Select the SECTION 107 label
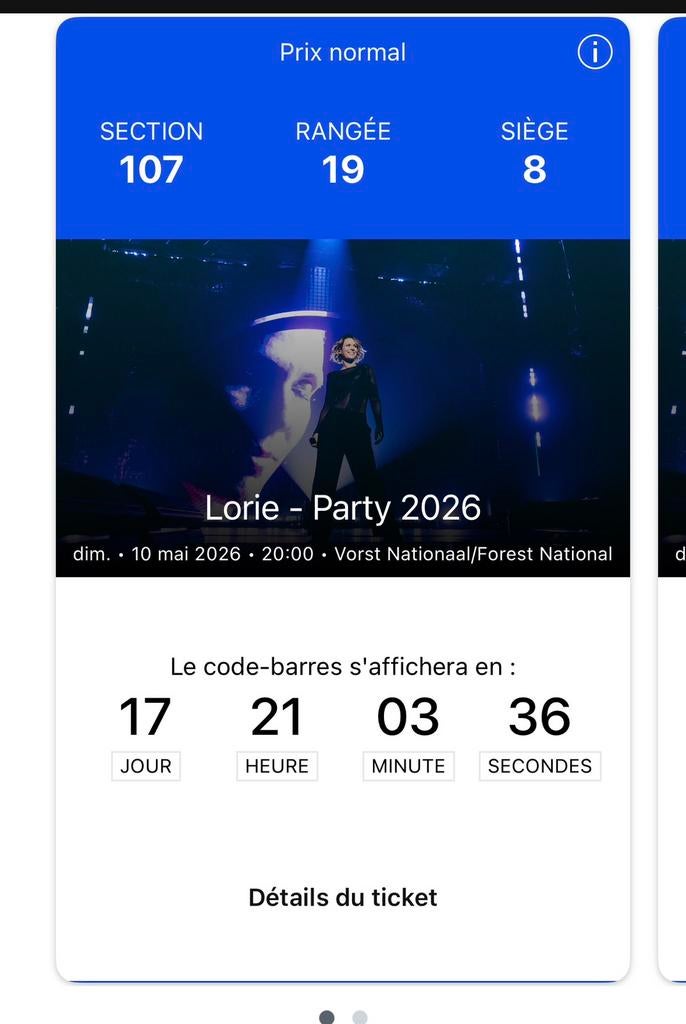686x1024 pixels. click(x=150, y=150)
